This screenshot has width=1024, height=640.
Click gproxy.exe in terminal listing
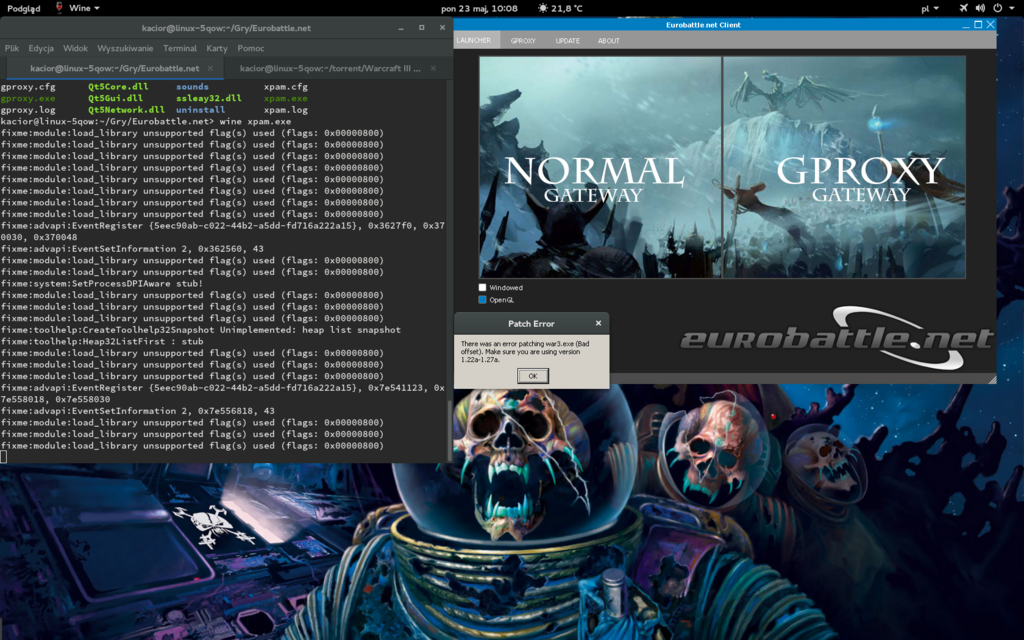click(x=28, y=98)
